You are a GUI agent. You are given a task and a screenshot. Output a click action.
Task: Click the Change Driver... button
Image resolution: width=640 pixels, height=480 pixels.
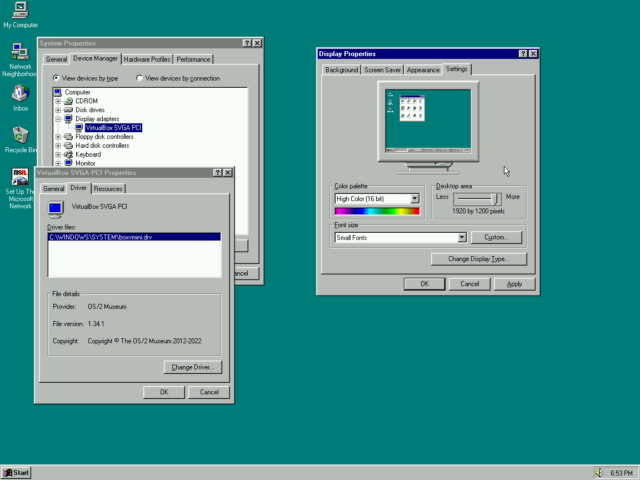point(193,367)
